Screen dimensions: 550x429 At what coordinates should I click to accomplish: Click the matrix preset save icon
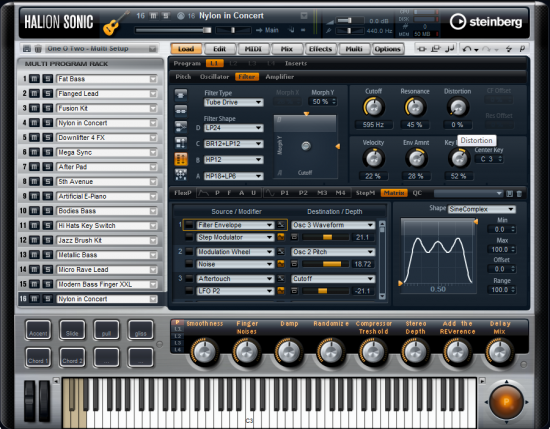click(x=510, y=194)
